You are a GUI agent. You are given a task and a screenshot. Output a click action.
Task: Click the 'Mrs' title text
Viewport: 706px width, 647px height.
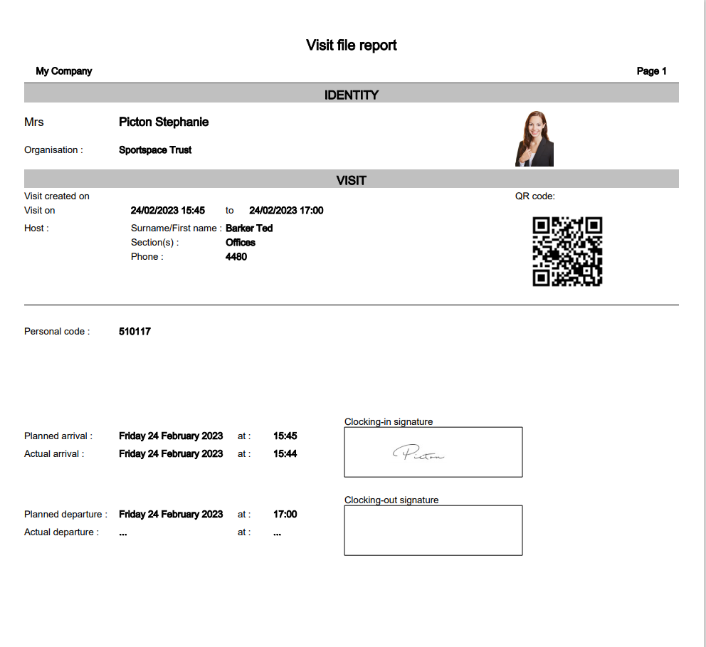click(34, 122)
